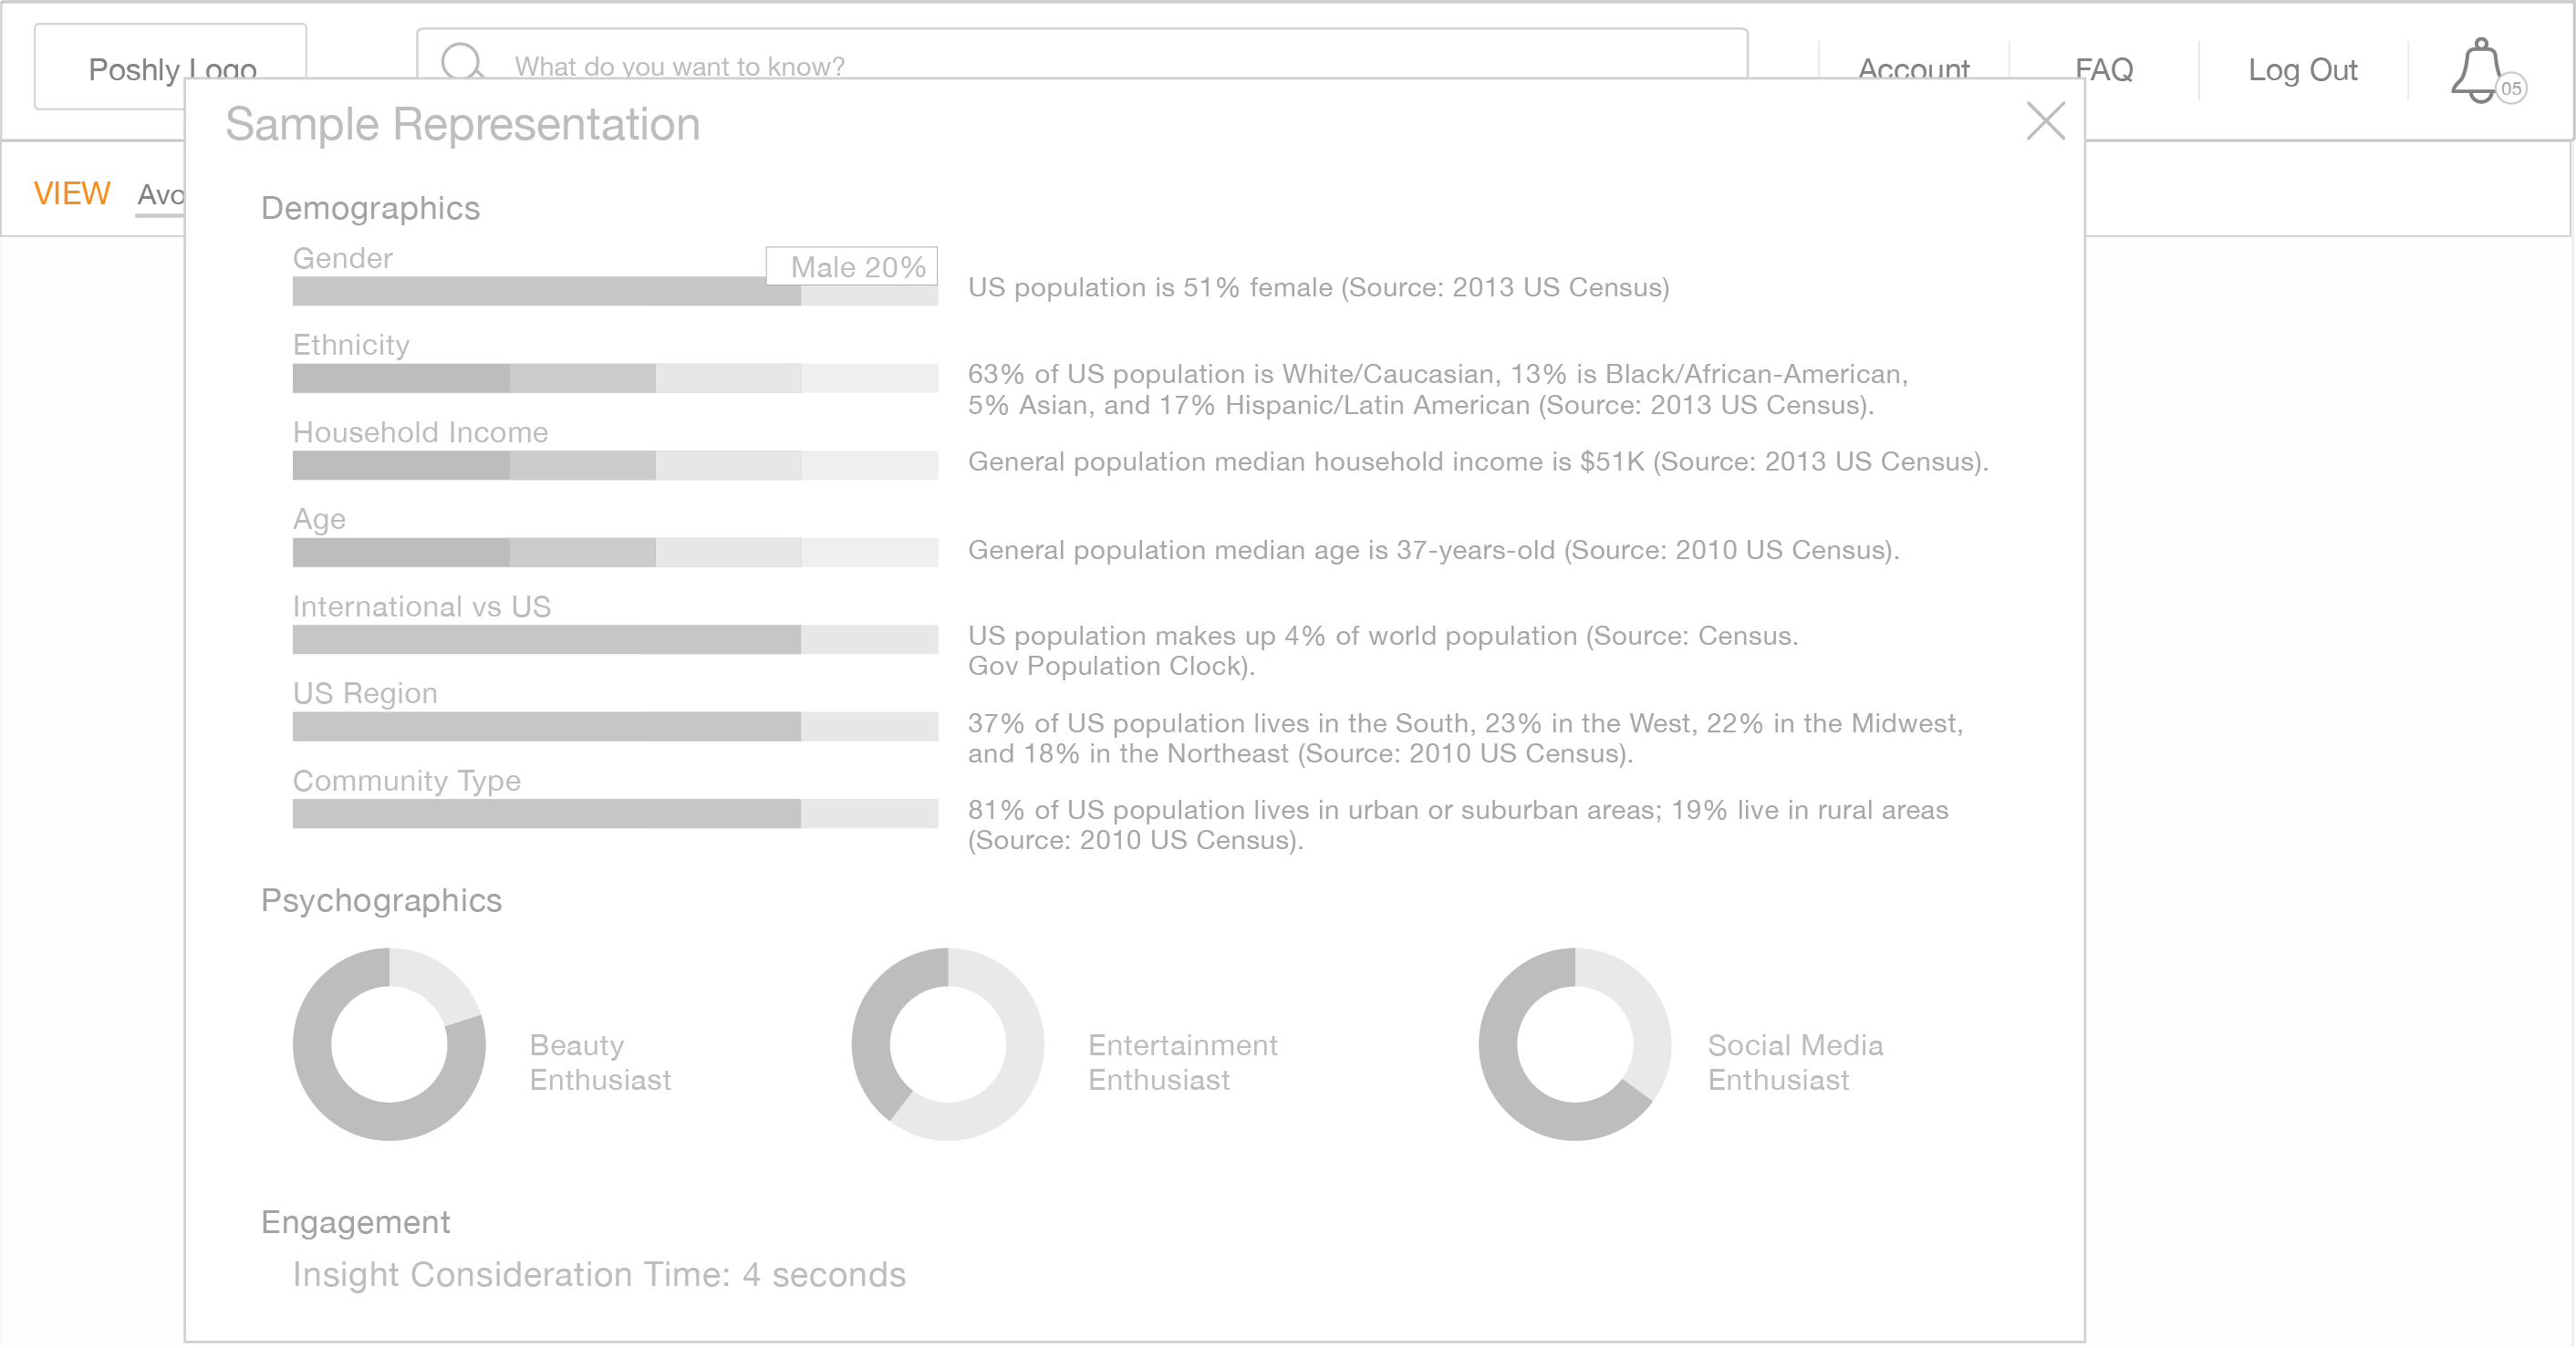Click the Engagement heading

[x=355, y=1222]
